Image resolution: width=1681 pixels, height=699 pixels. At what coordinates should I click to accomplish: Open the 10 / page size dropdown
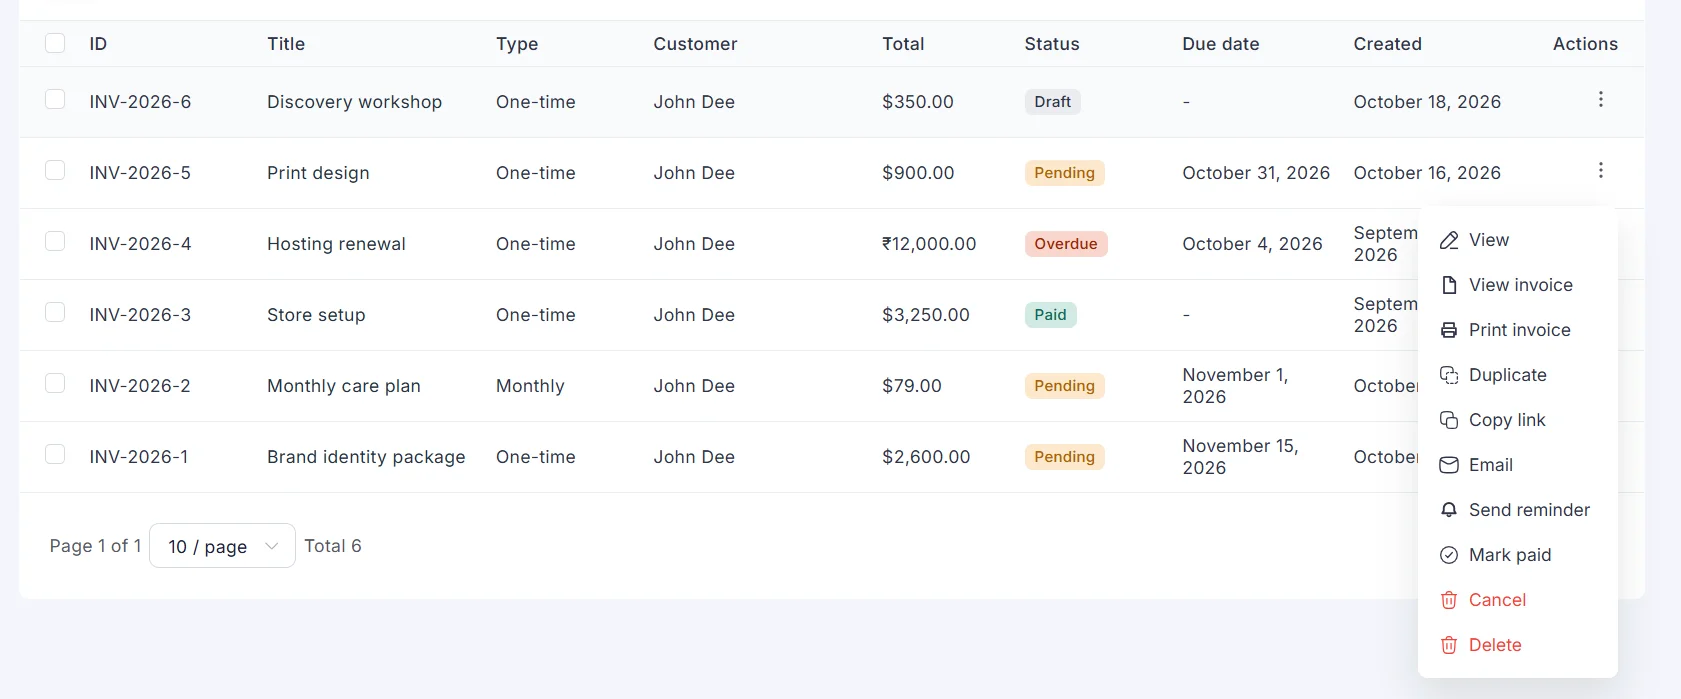(222, 546)
